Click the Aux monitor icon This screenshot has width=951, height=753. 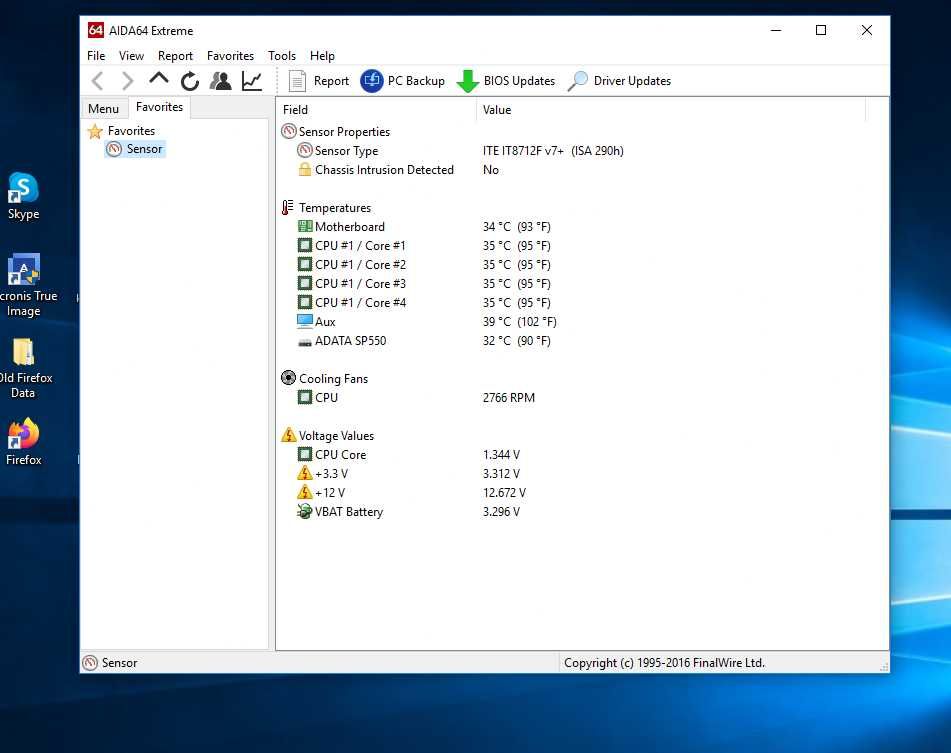(x=304, y=321)
